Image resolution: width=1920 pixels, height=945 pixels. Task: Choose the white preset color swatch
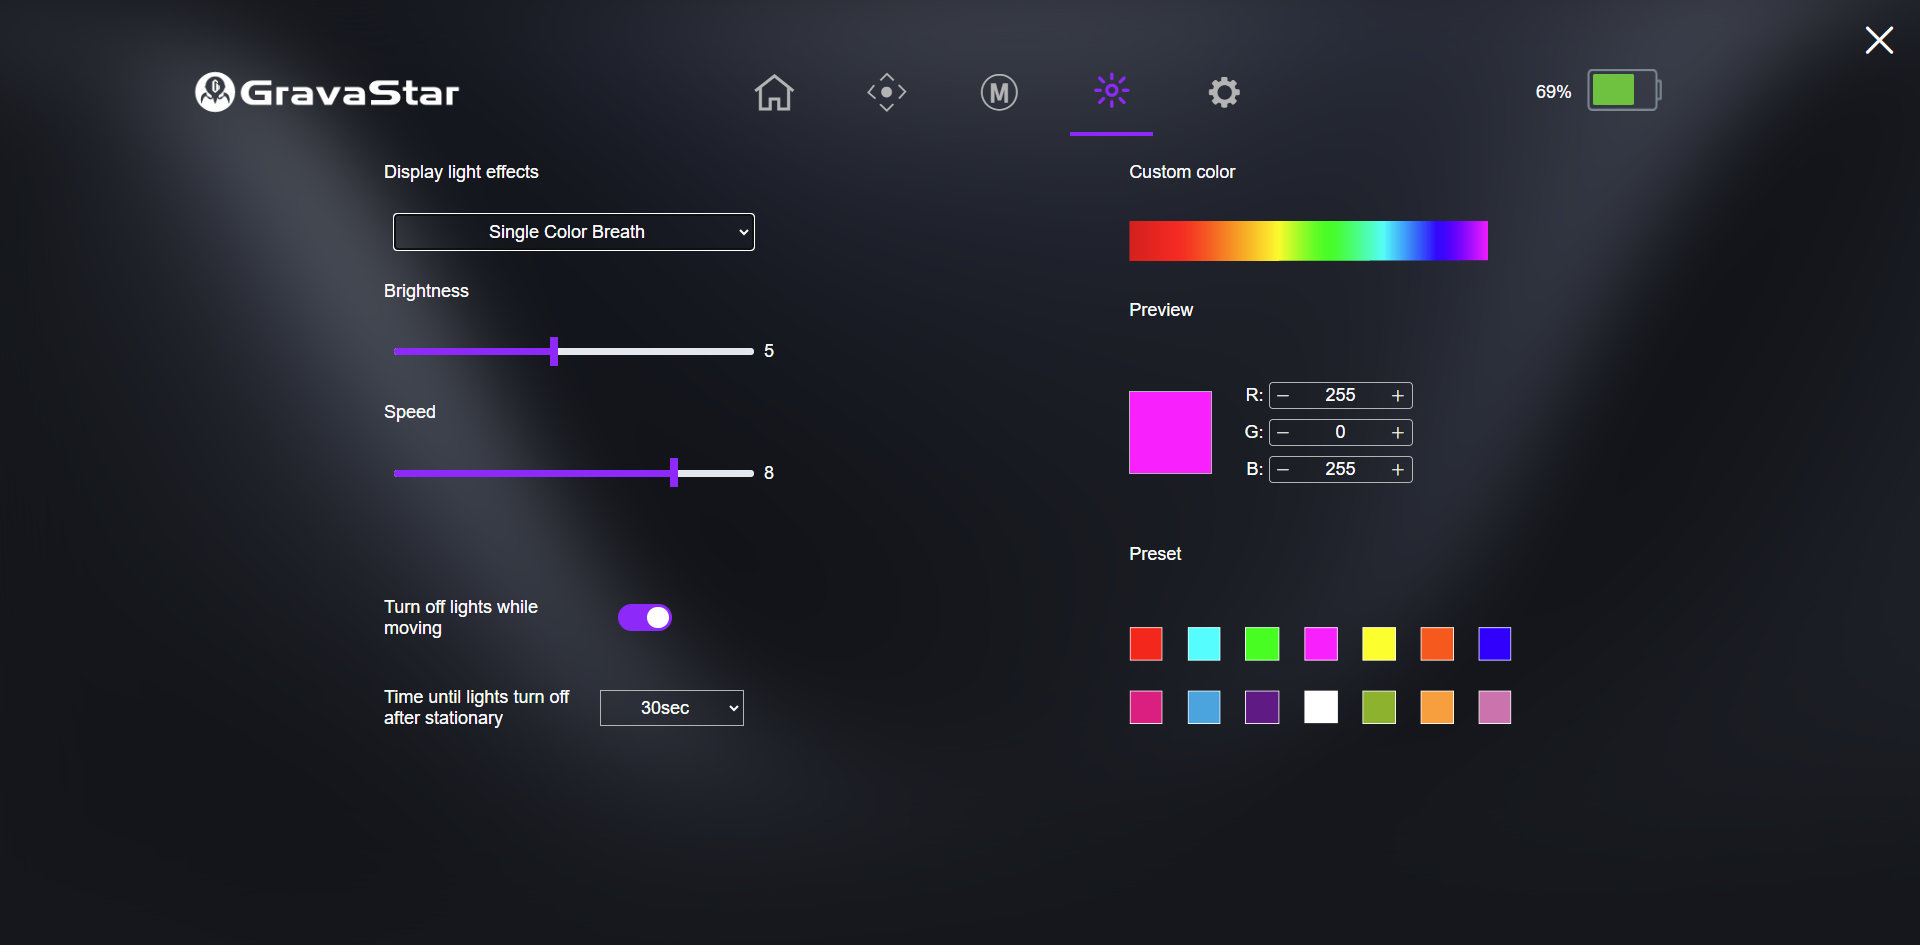pos(1320,707)
